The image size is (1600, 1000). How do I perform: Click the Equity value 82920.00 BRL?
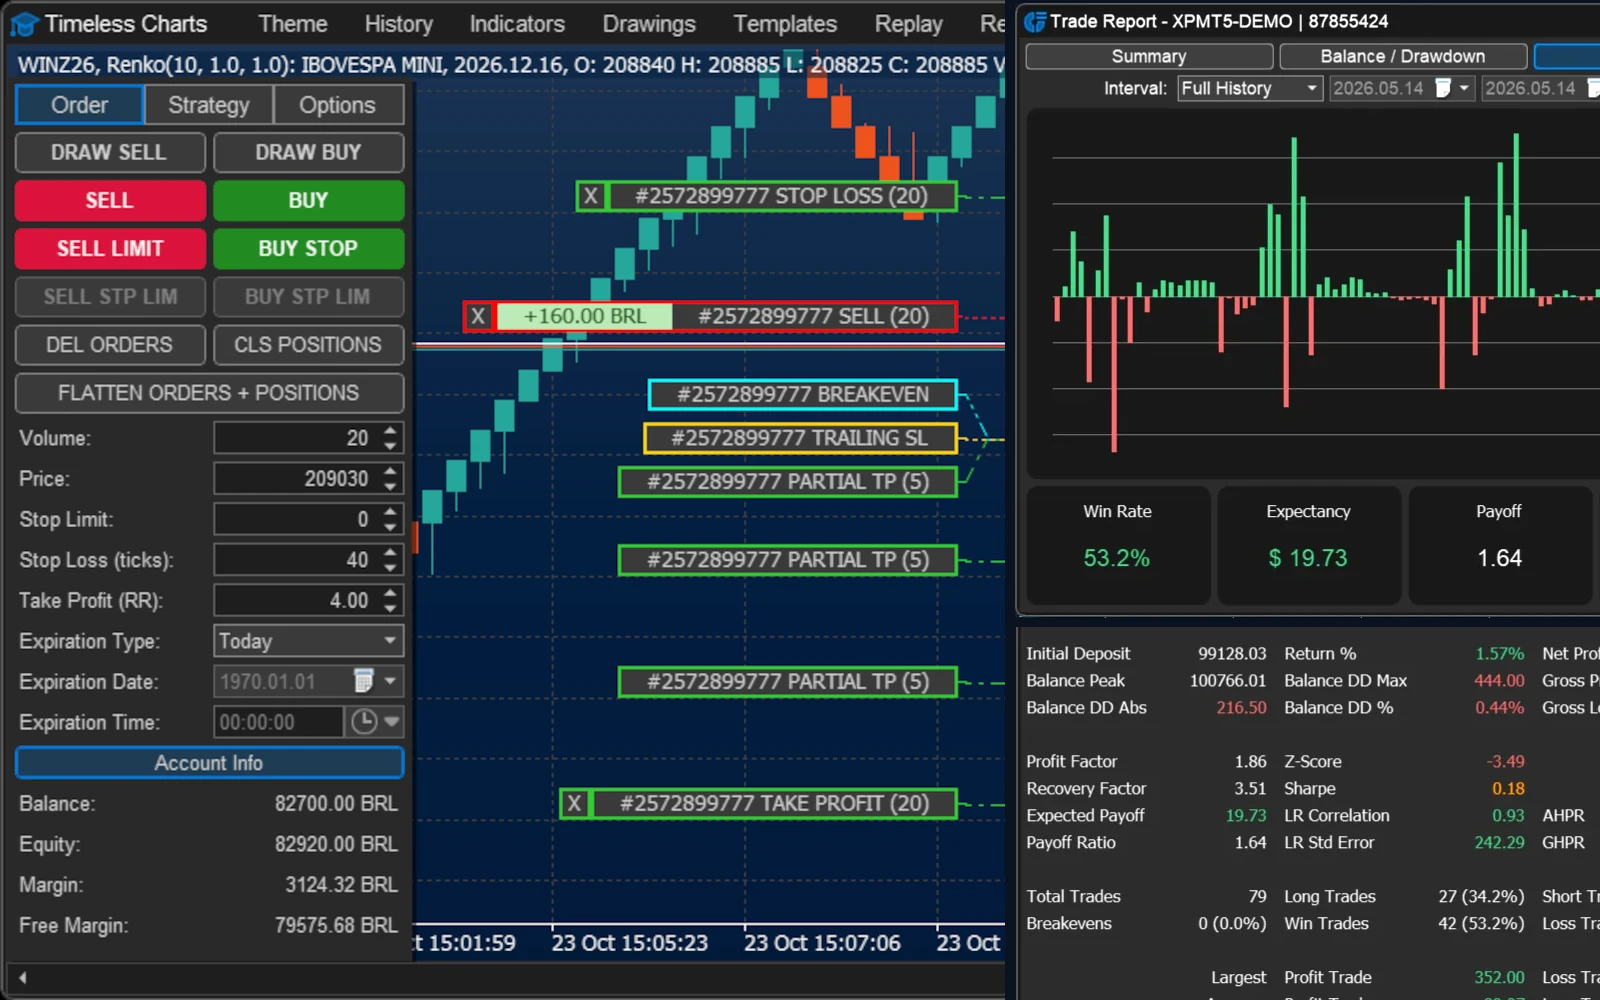click(x=336, y=844)
